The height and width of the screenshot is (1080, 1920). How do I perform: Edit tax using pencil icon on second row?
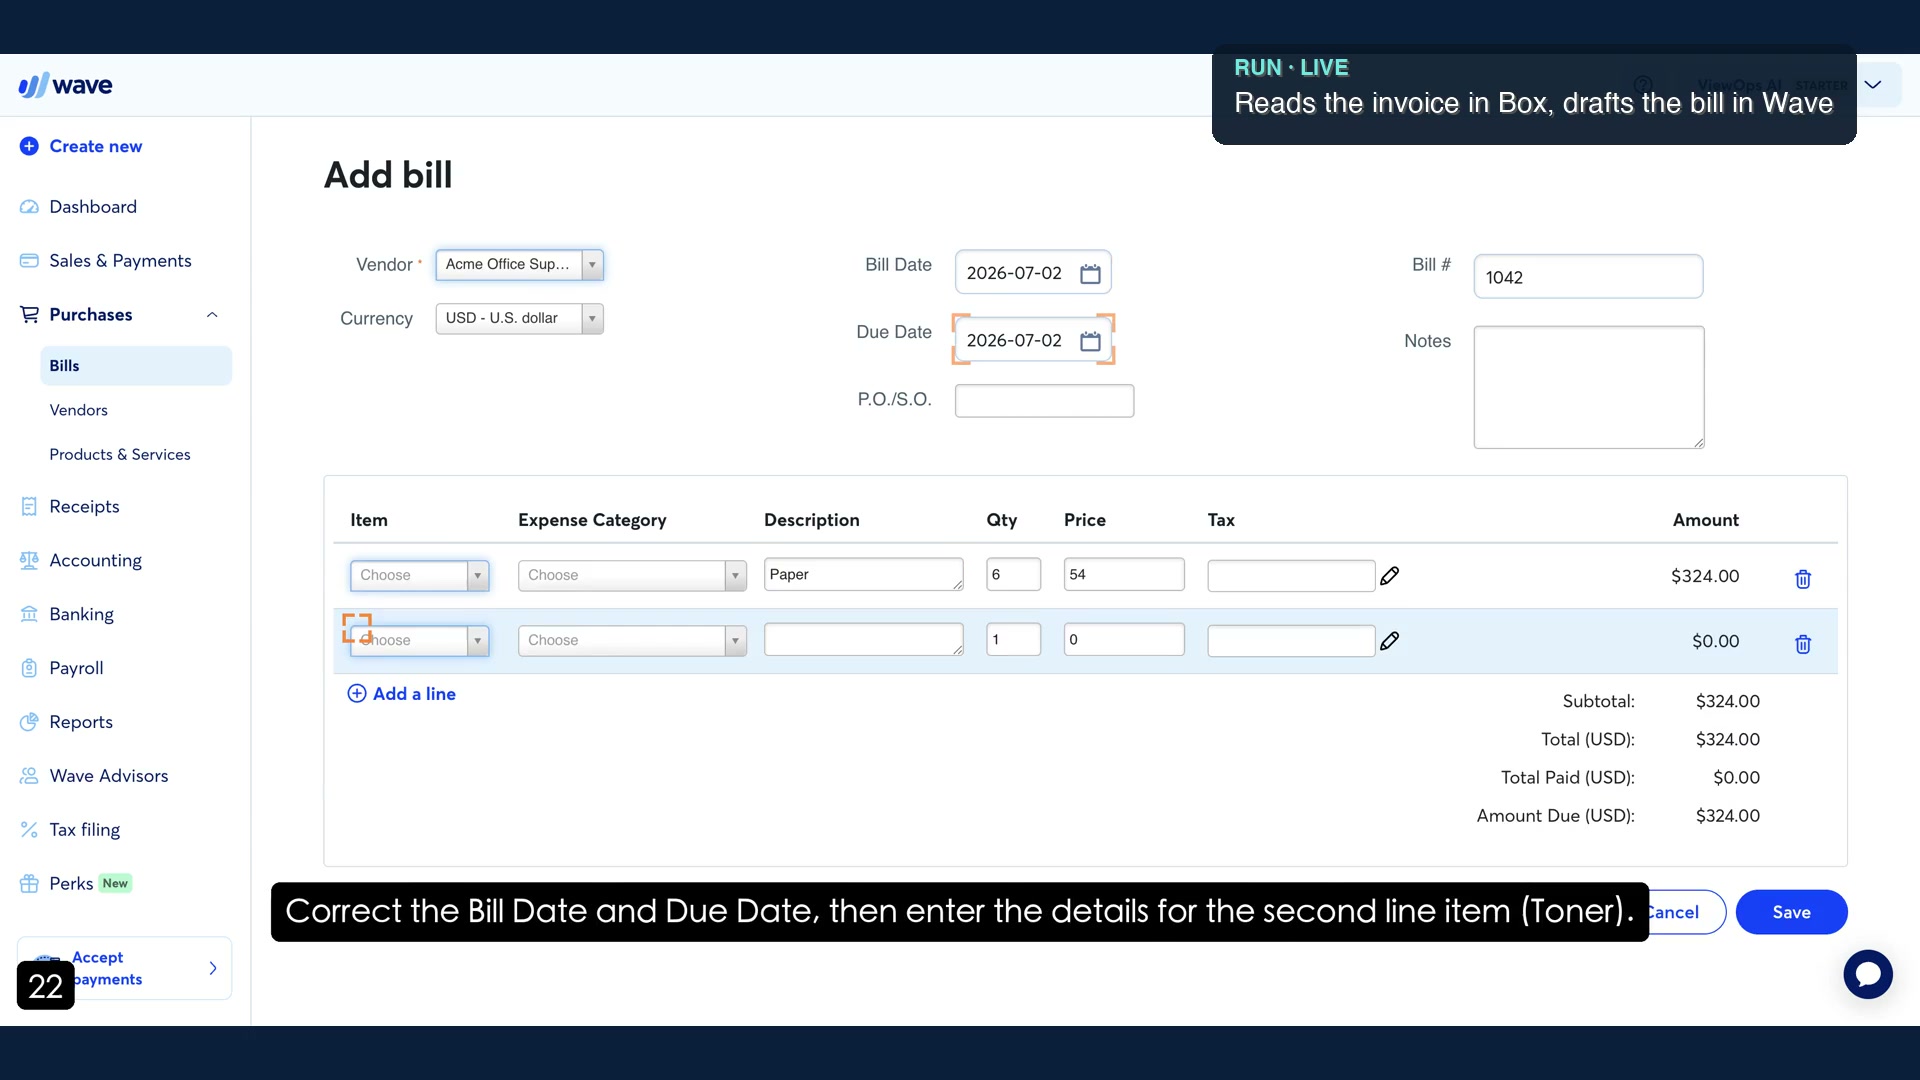coord(1389,641)
